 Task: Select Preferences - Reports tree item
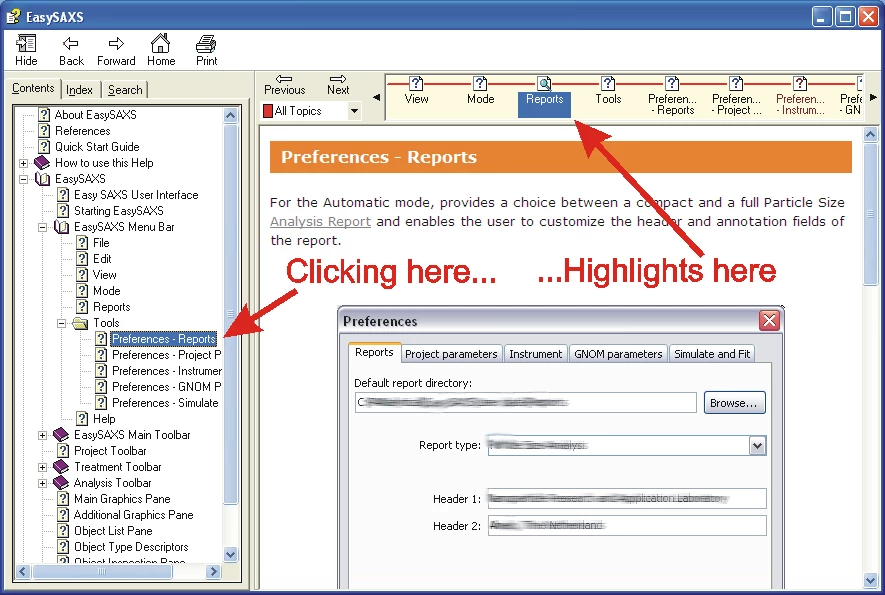[164, 339]
